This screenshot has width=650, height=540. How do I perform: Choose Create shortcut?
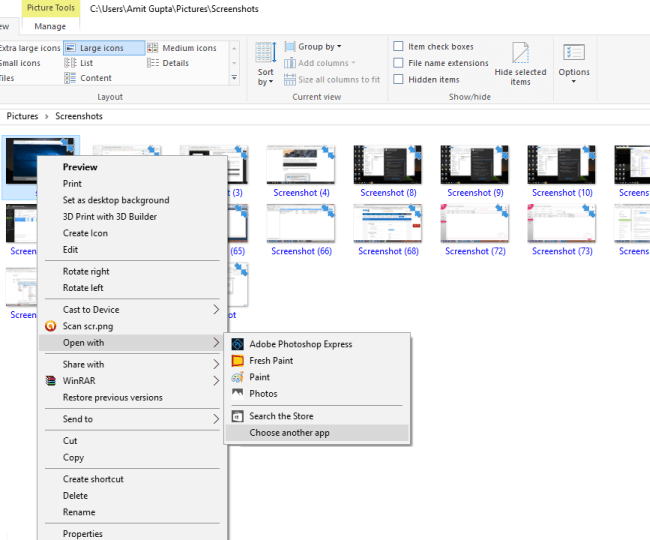pyautogui.click(x=93, y=479)
